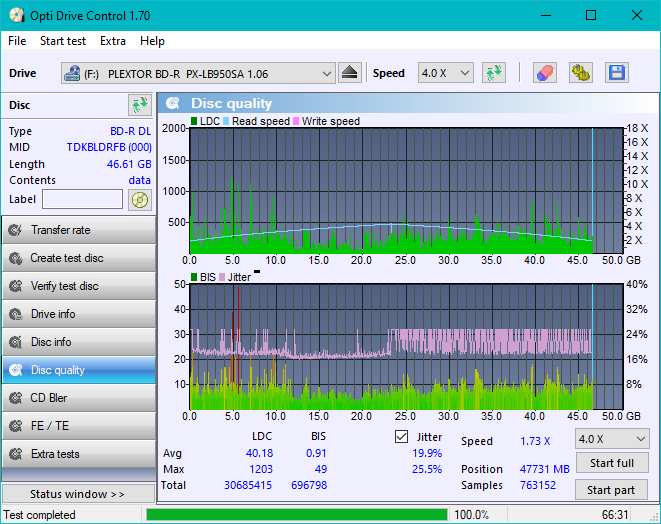This screenshot has height=524, width=661.
Task: Click the Length value 46.61 GB
Action: point(129,164)
